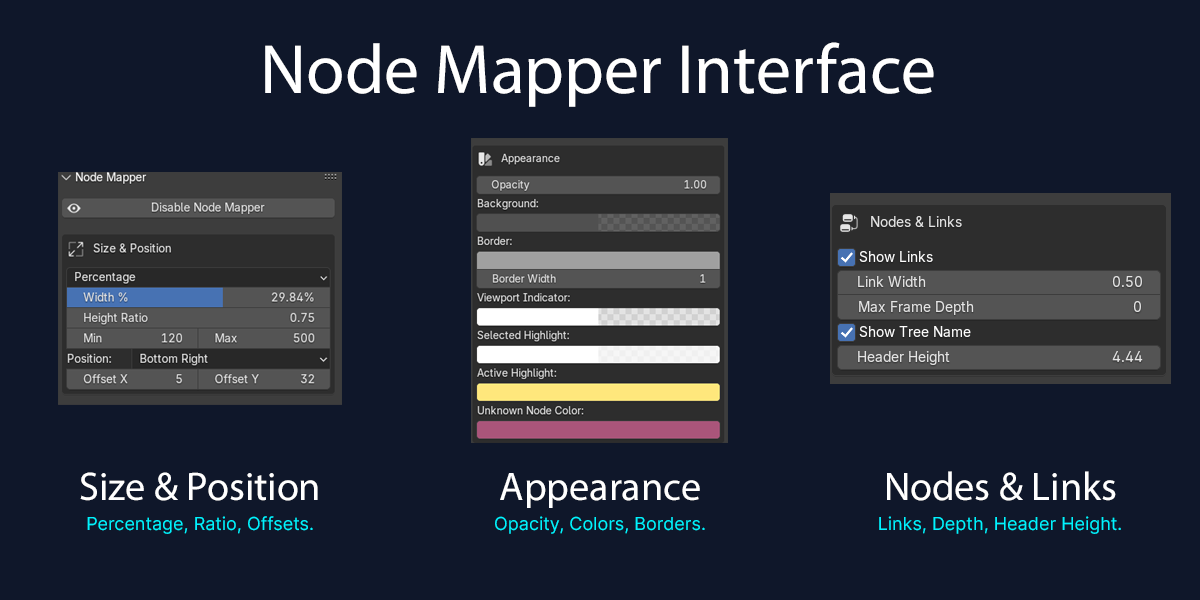Click the Size & Position panel title
The width and height of the screenshot is (1200, 600).
[132, 248]
